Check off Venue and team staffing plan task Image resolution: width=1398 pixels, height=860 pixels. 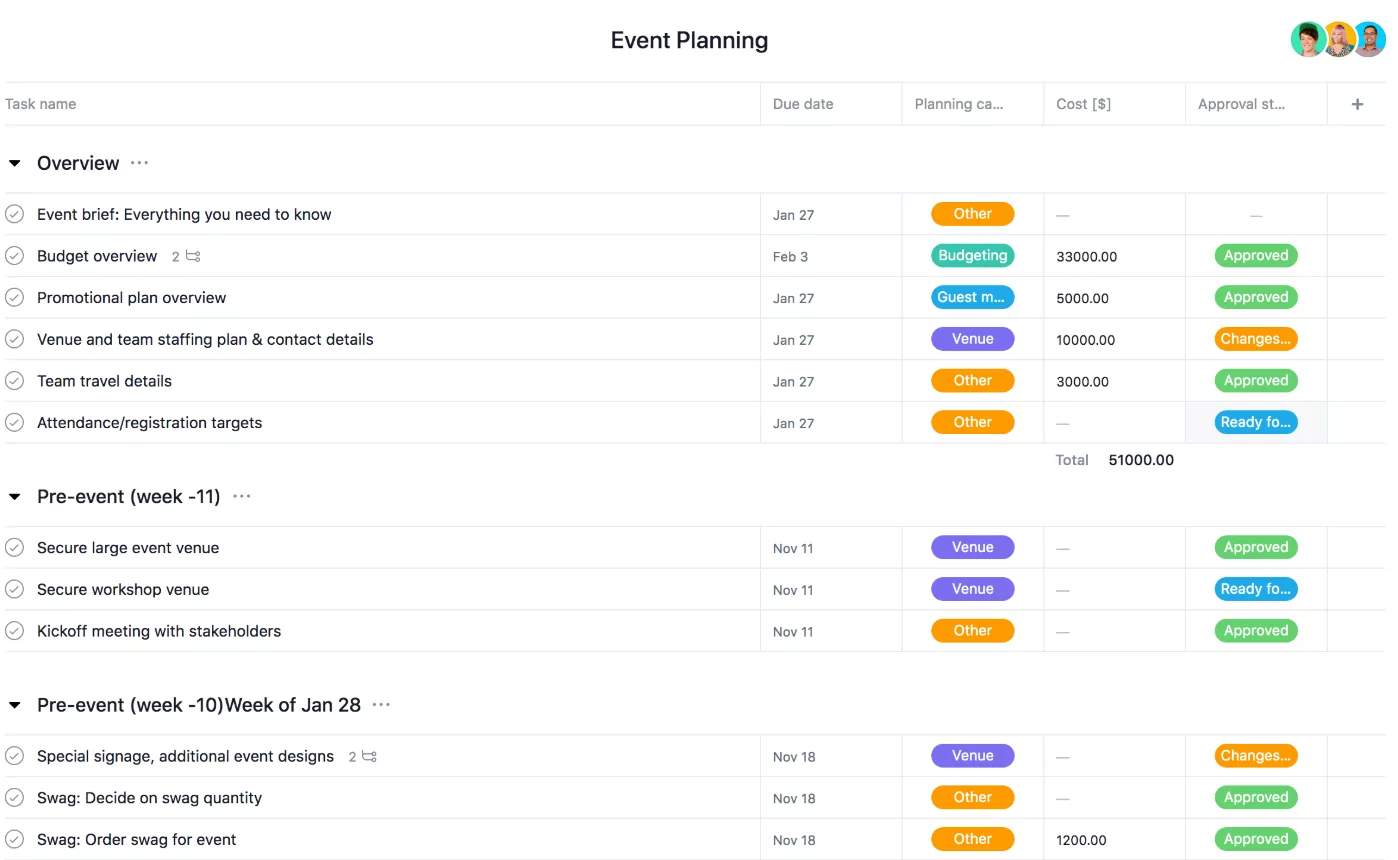14,339
